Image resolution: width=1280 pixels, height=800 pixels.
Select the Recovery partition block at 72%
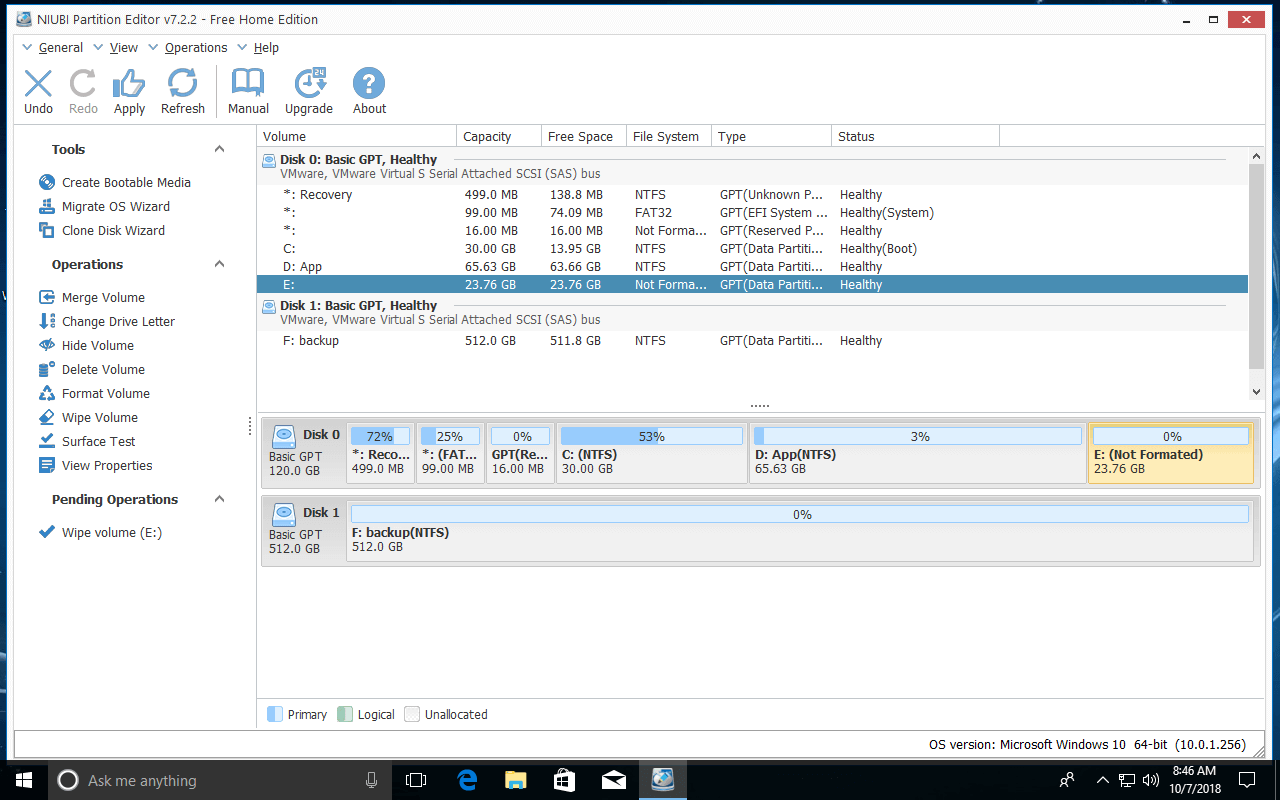click(380, 453)
